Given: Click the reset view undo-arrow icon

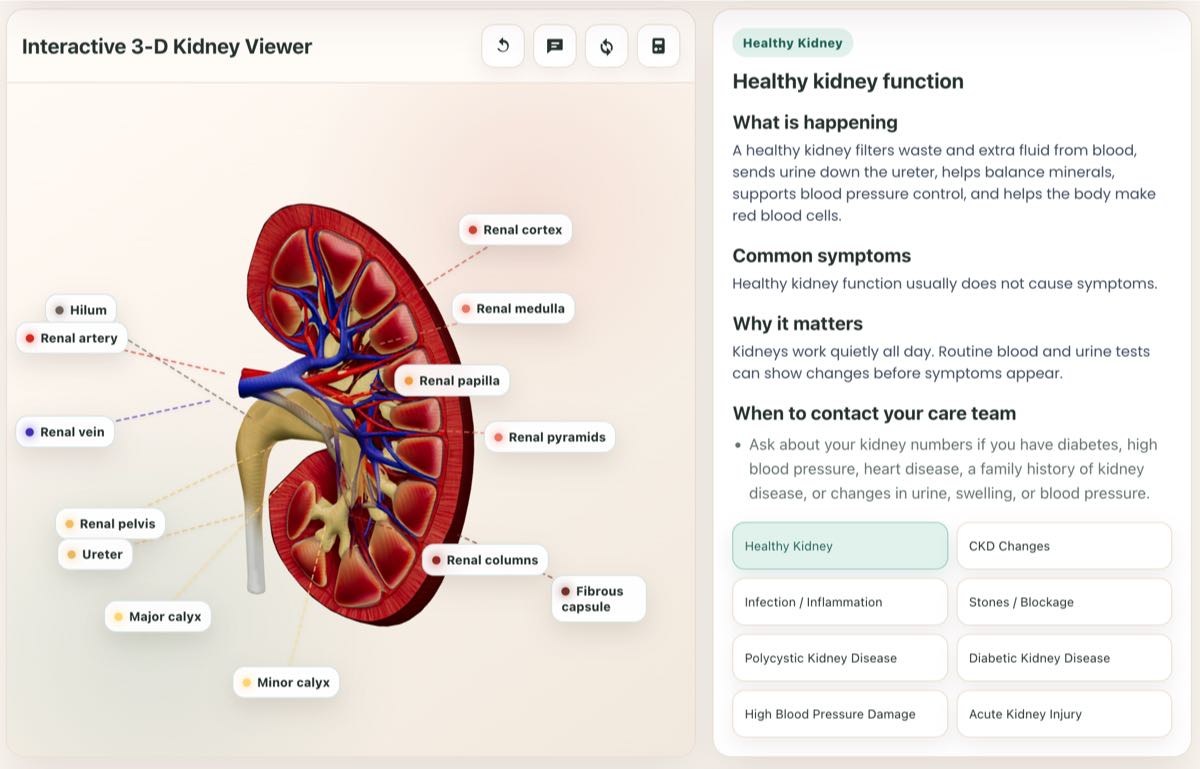Looking at the screenshot, I should pos(503,46).
